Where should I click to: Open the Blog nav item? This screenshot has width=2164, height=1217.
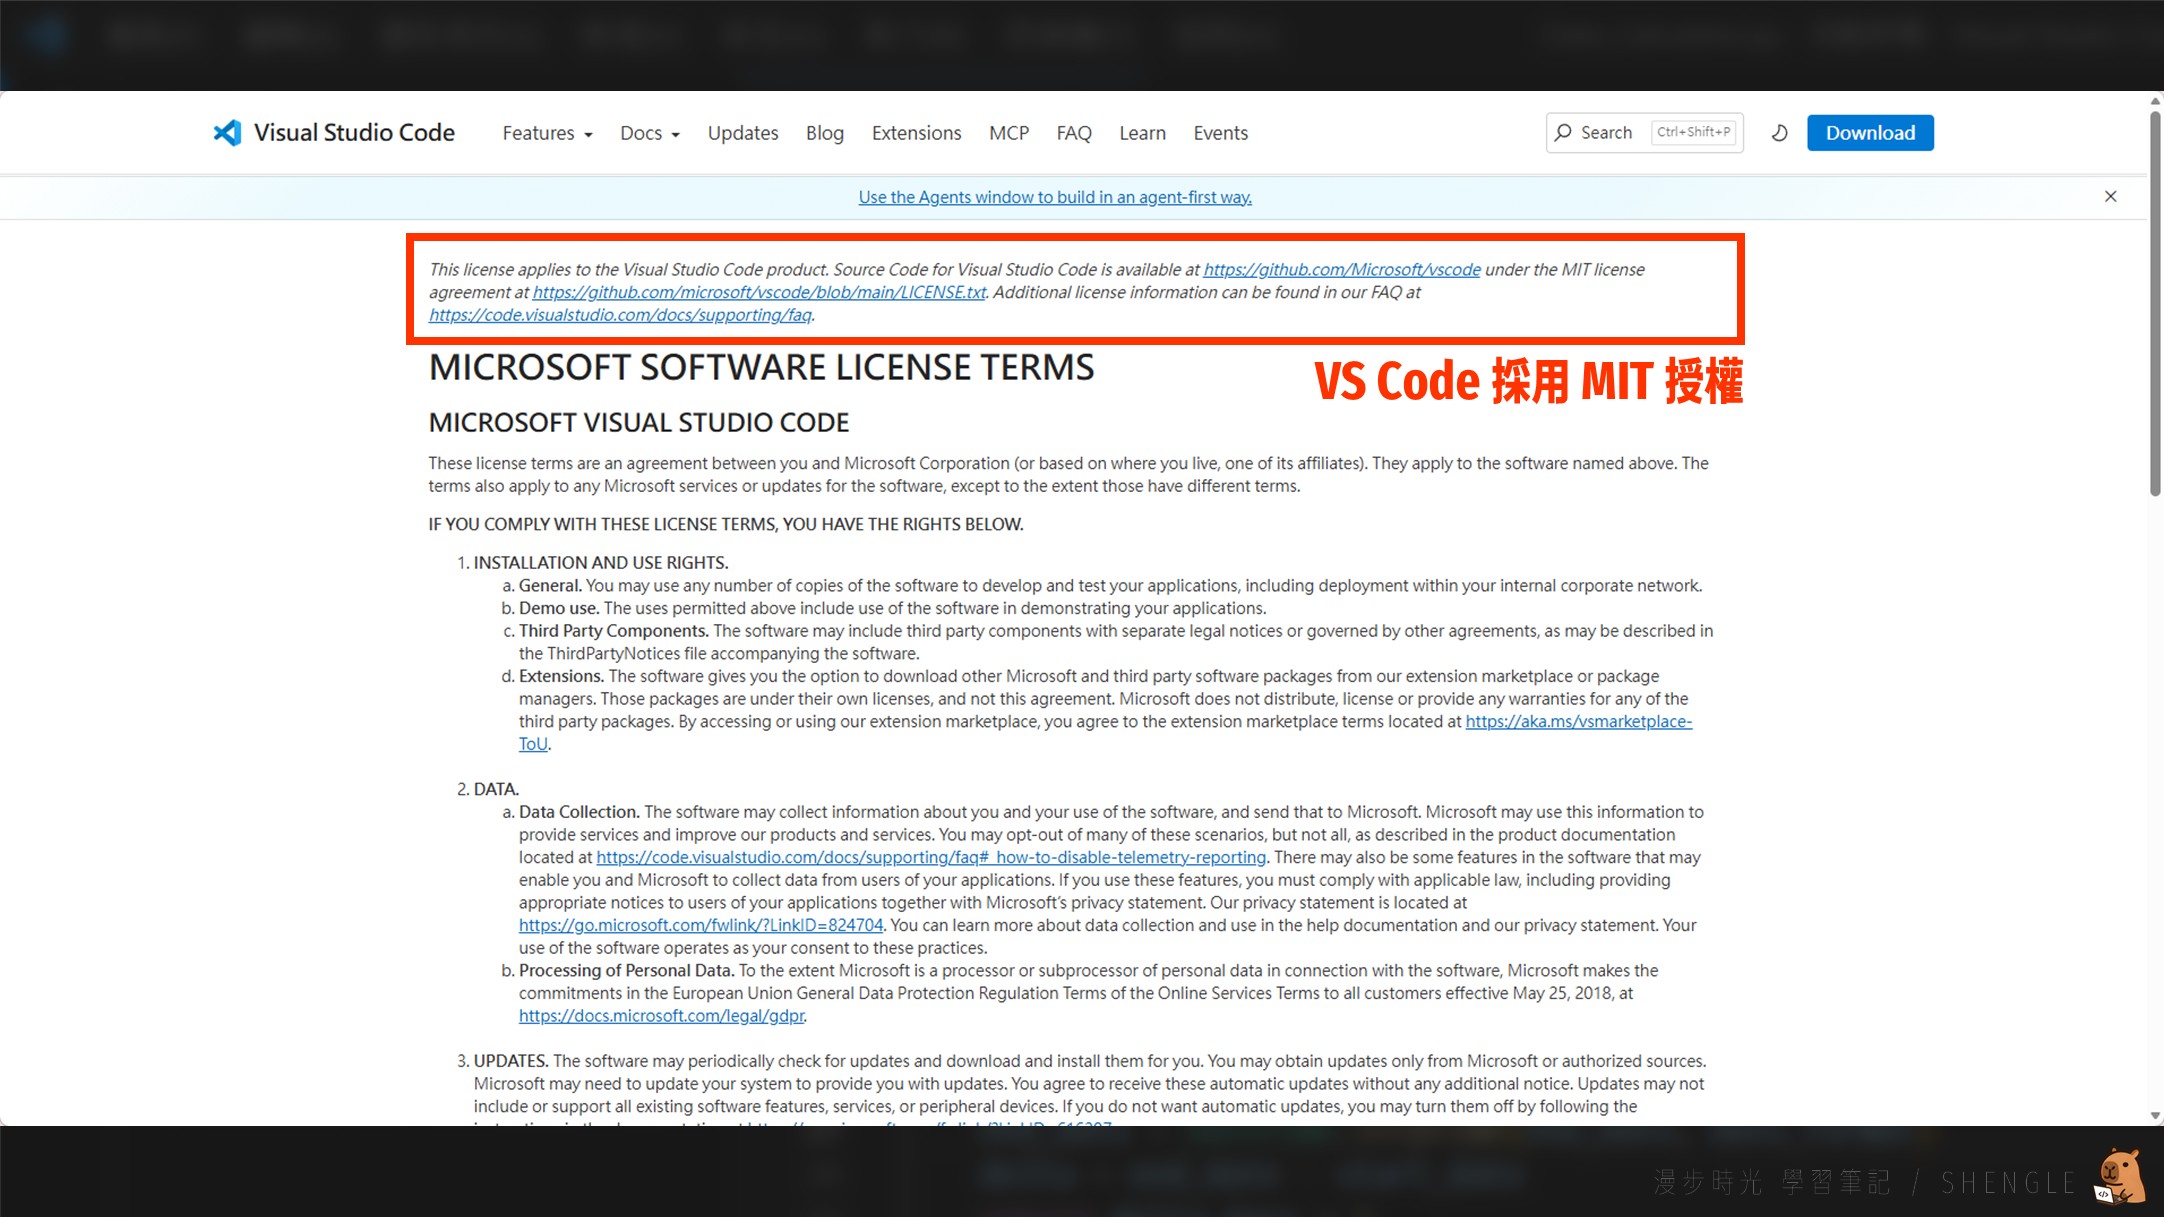pyautogui.click(x=825, y=133)
